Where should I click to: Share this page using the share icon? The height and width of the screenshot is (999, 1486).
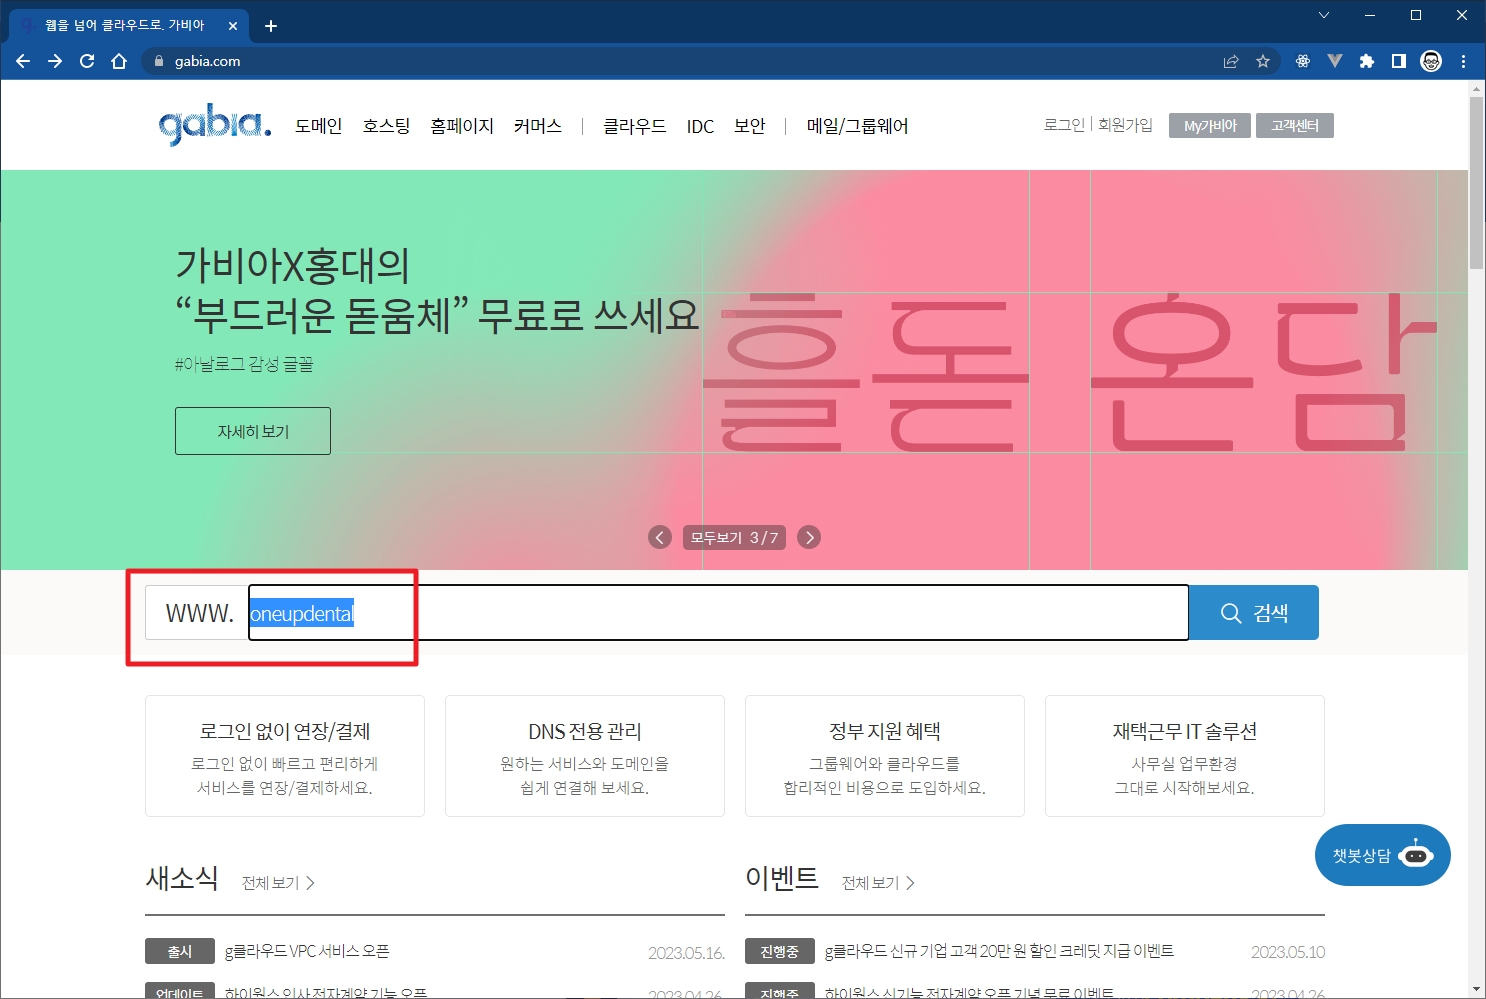click(1231, 61)
